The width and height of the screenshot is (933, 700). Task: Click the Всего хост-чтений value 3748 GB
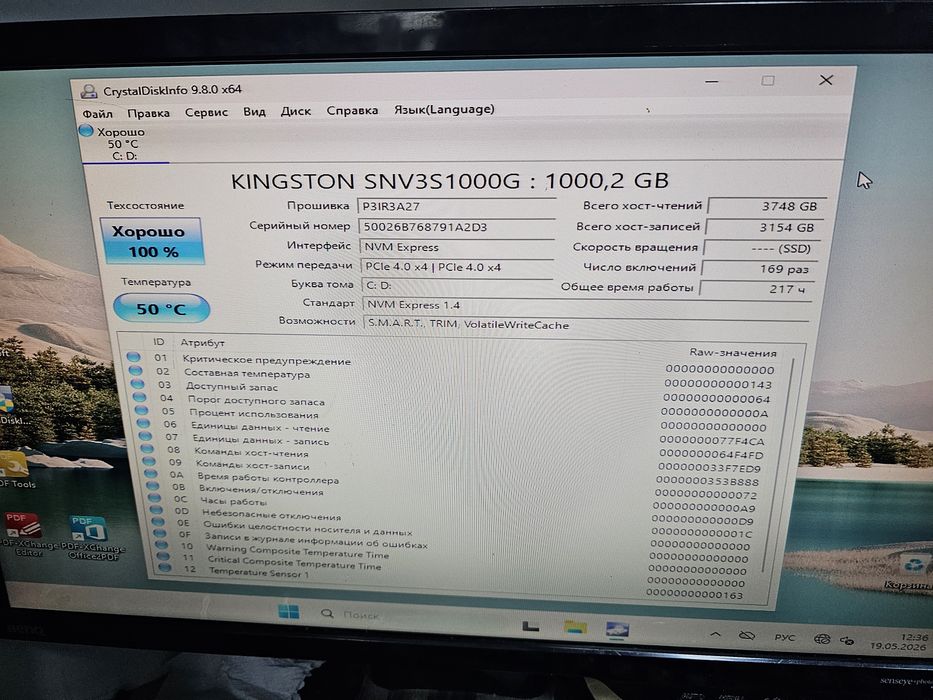tap(767, 207)
